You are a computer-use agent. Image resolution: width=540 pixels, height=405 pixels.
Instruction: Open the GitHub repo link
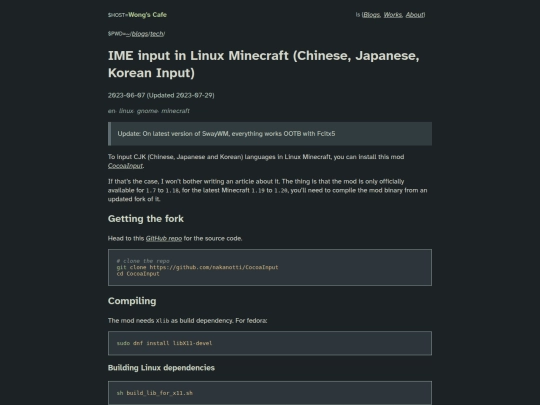point(164,238)
